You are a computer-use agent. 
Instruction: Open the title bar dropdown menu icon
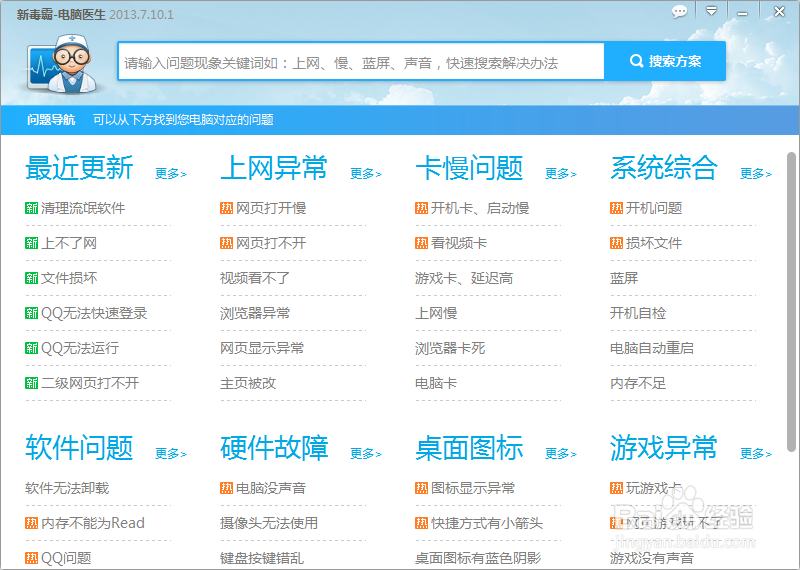(x=711, y=11)
